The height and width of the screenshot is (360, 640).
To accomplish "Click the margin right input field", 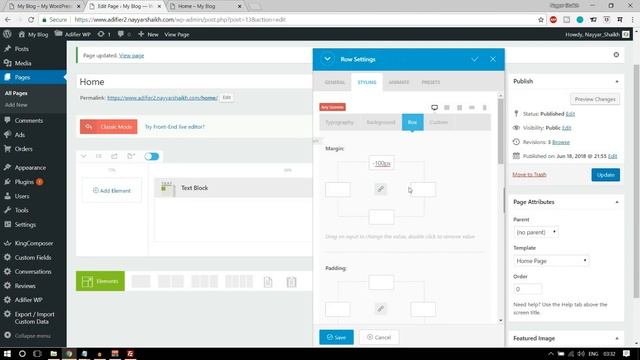I will [x=423, y=189].
